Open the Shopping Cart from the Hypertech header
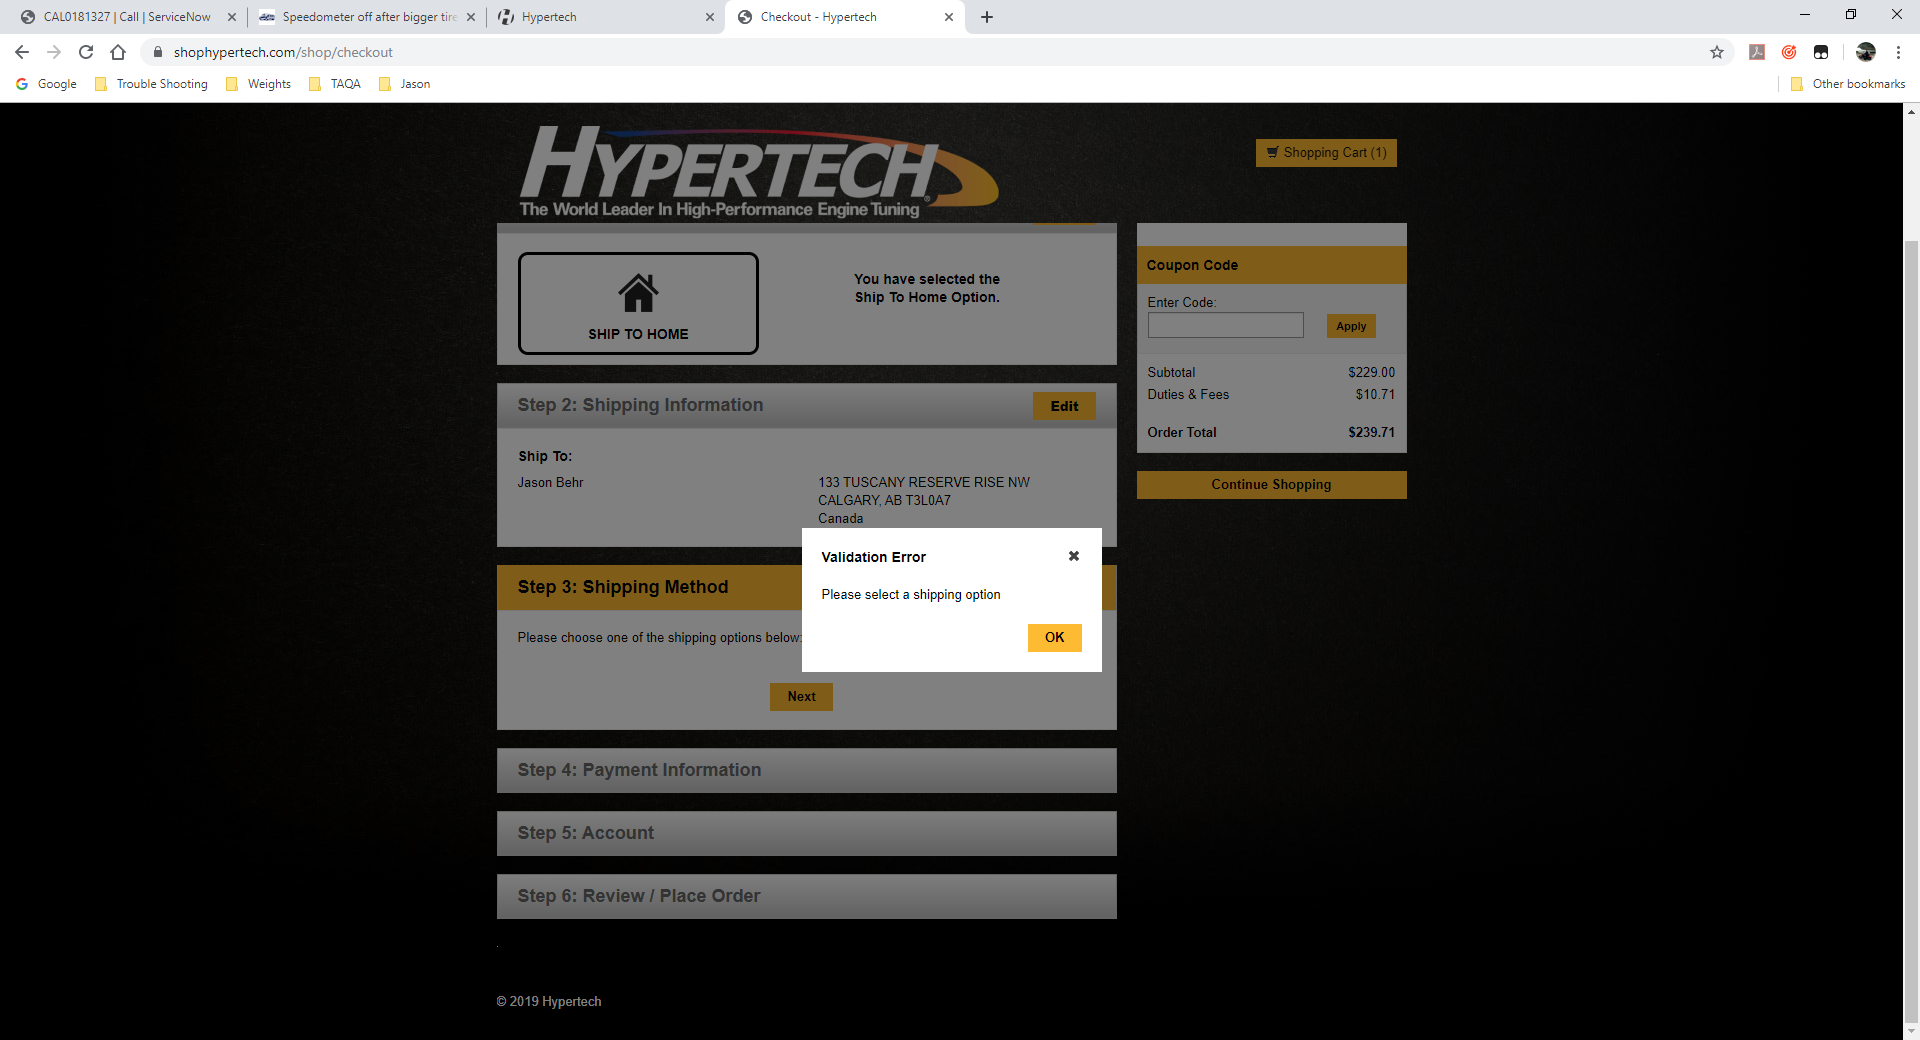 point(1325,152)
